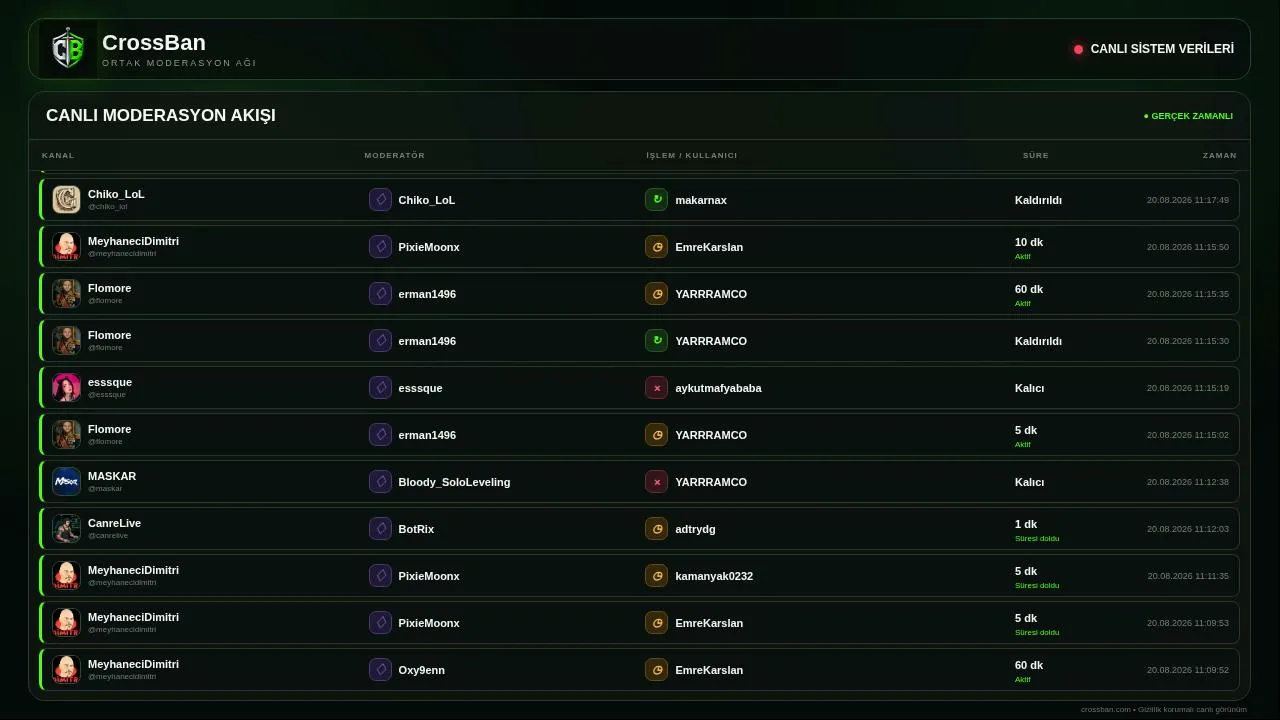
Task: Click the unban icon beside makarnax
Action: click(x=656, y=200)
